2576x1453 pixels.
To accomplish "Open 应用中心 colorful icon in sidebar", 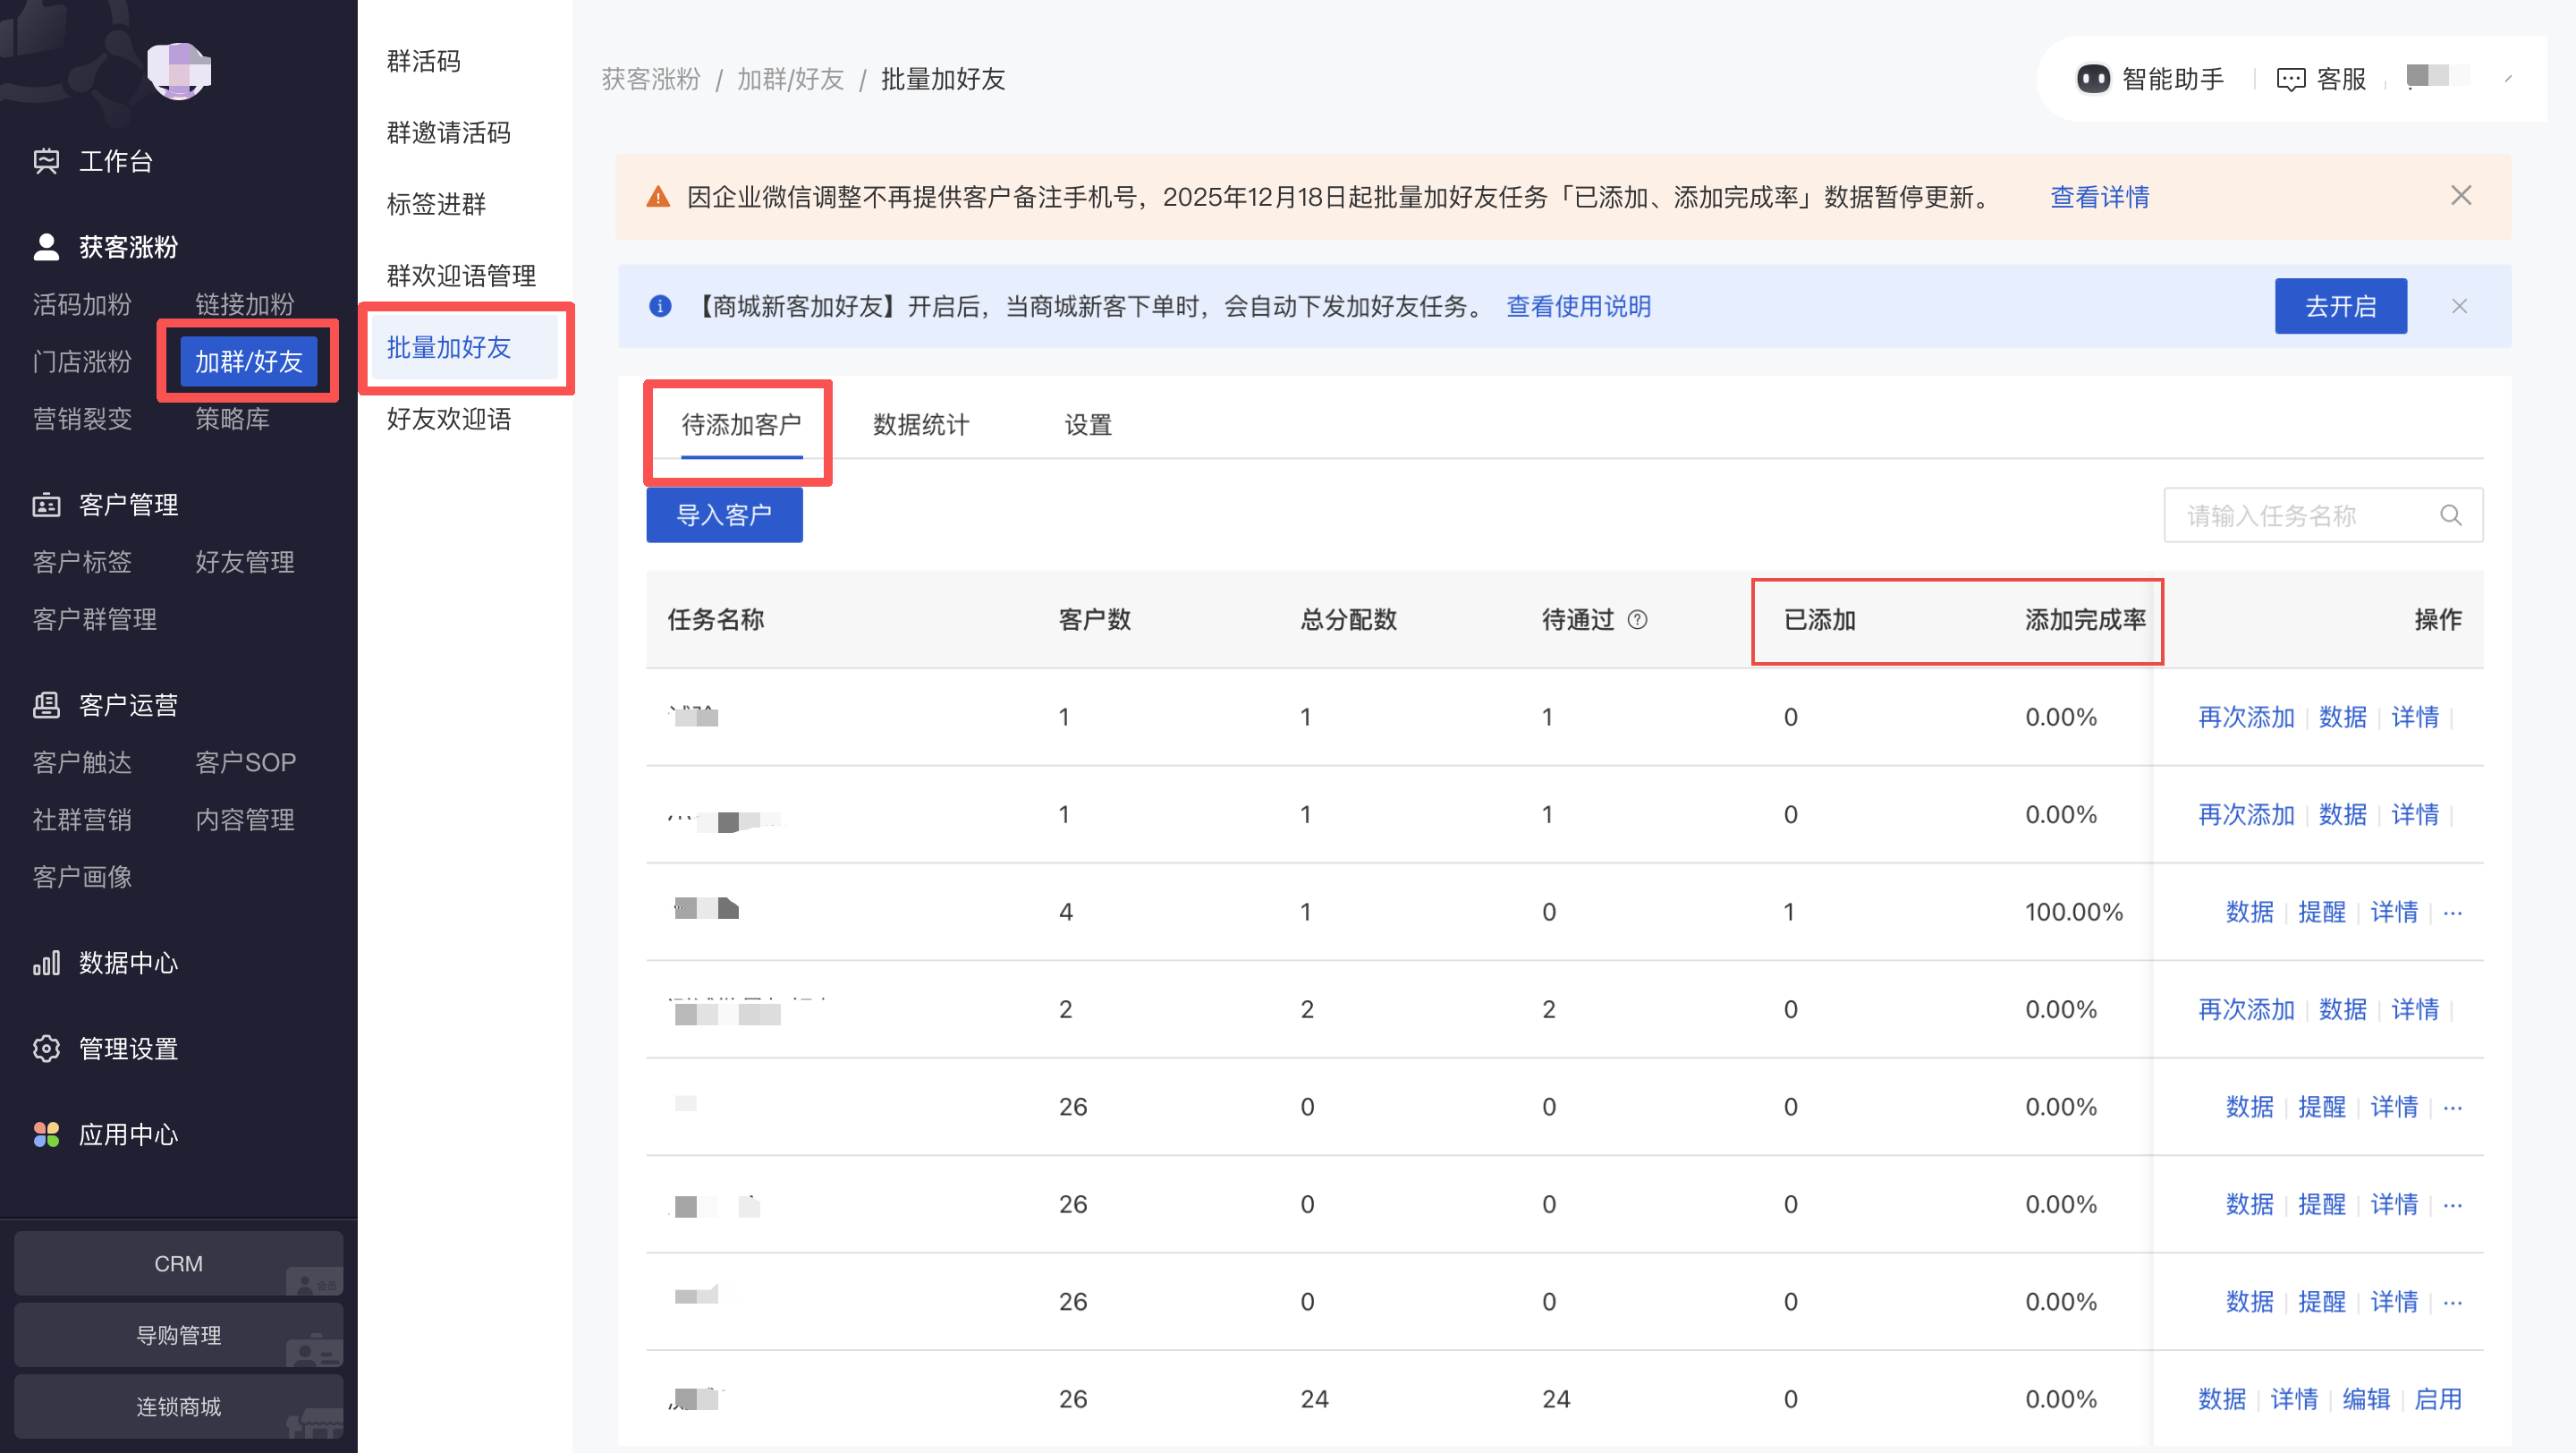I will (x=46, y=1135).
